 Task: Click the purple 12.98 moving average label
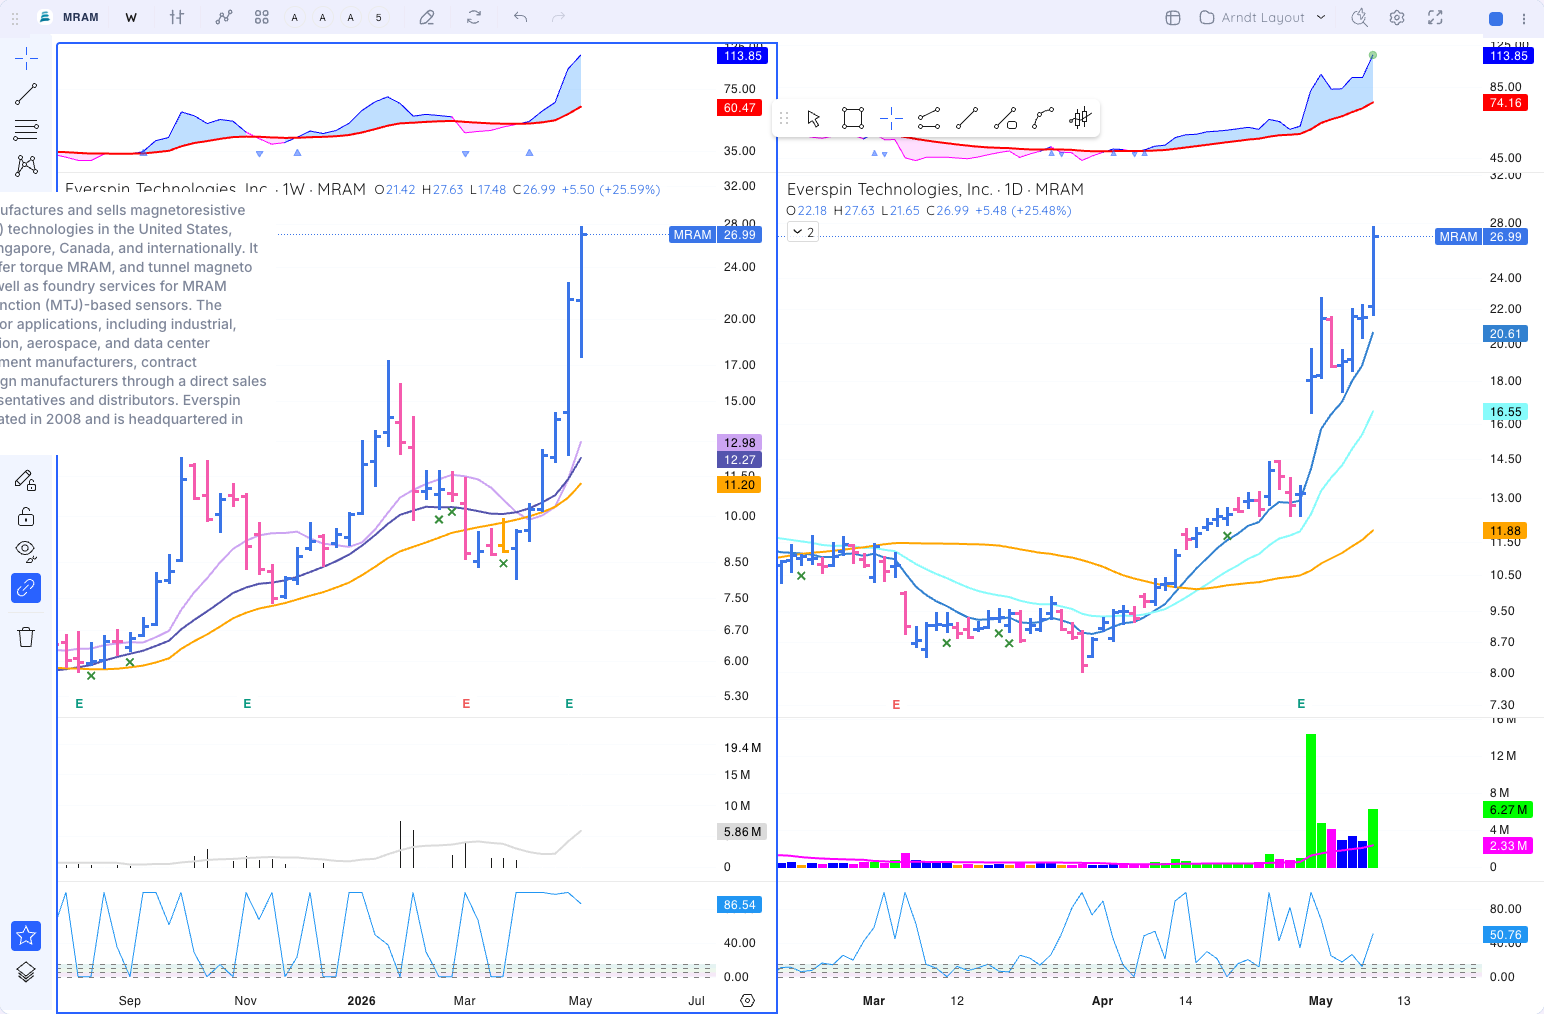click(740, 443)
